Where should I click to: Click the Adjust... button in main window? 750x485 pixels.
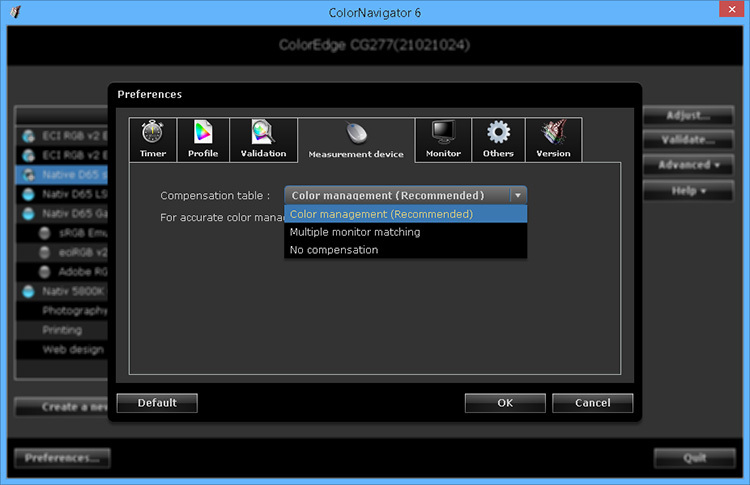point(688,115)
